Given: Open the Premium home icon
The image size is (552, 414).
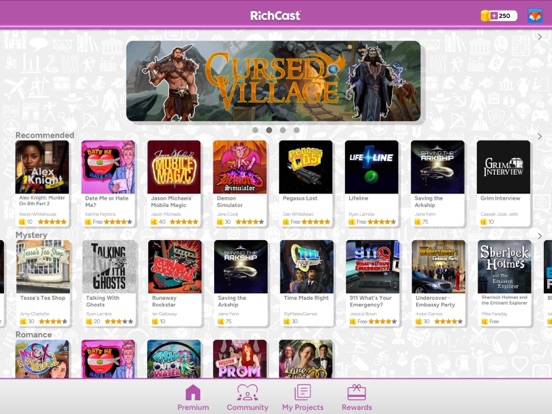Looking at the screenshot, I should [193, 392].
